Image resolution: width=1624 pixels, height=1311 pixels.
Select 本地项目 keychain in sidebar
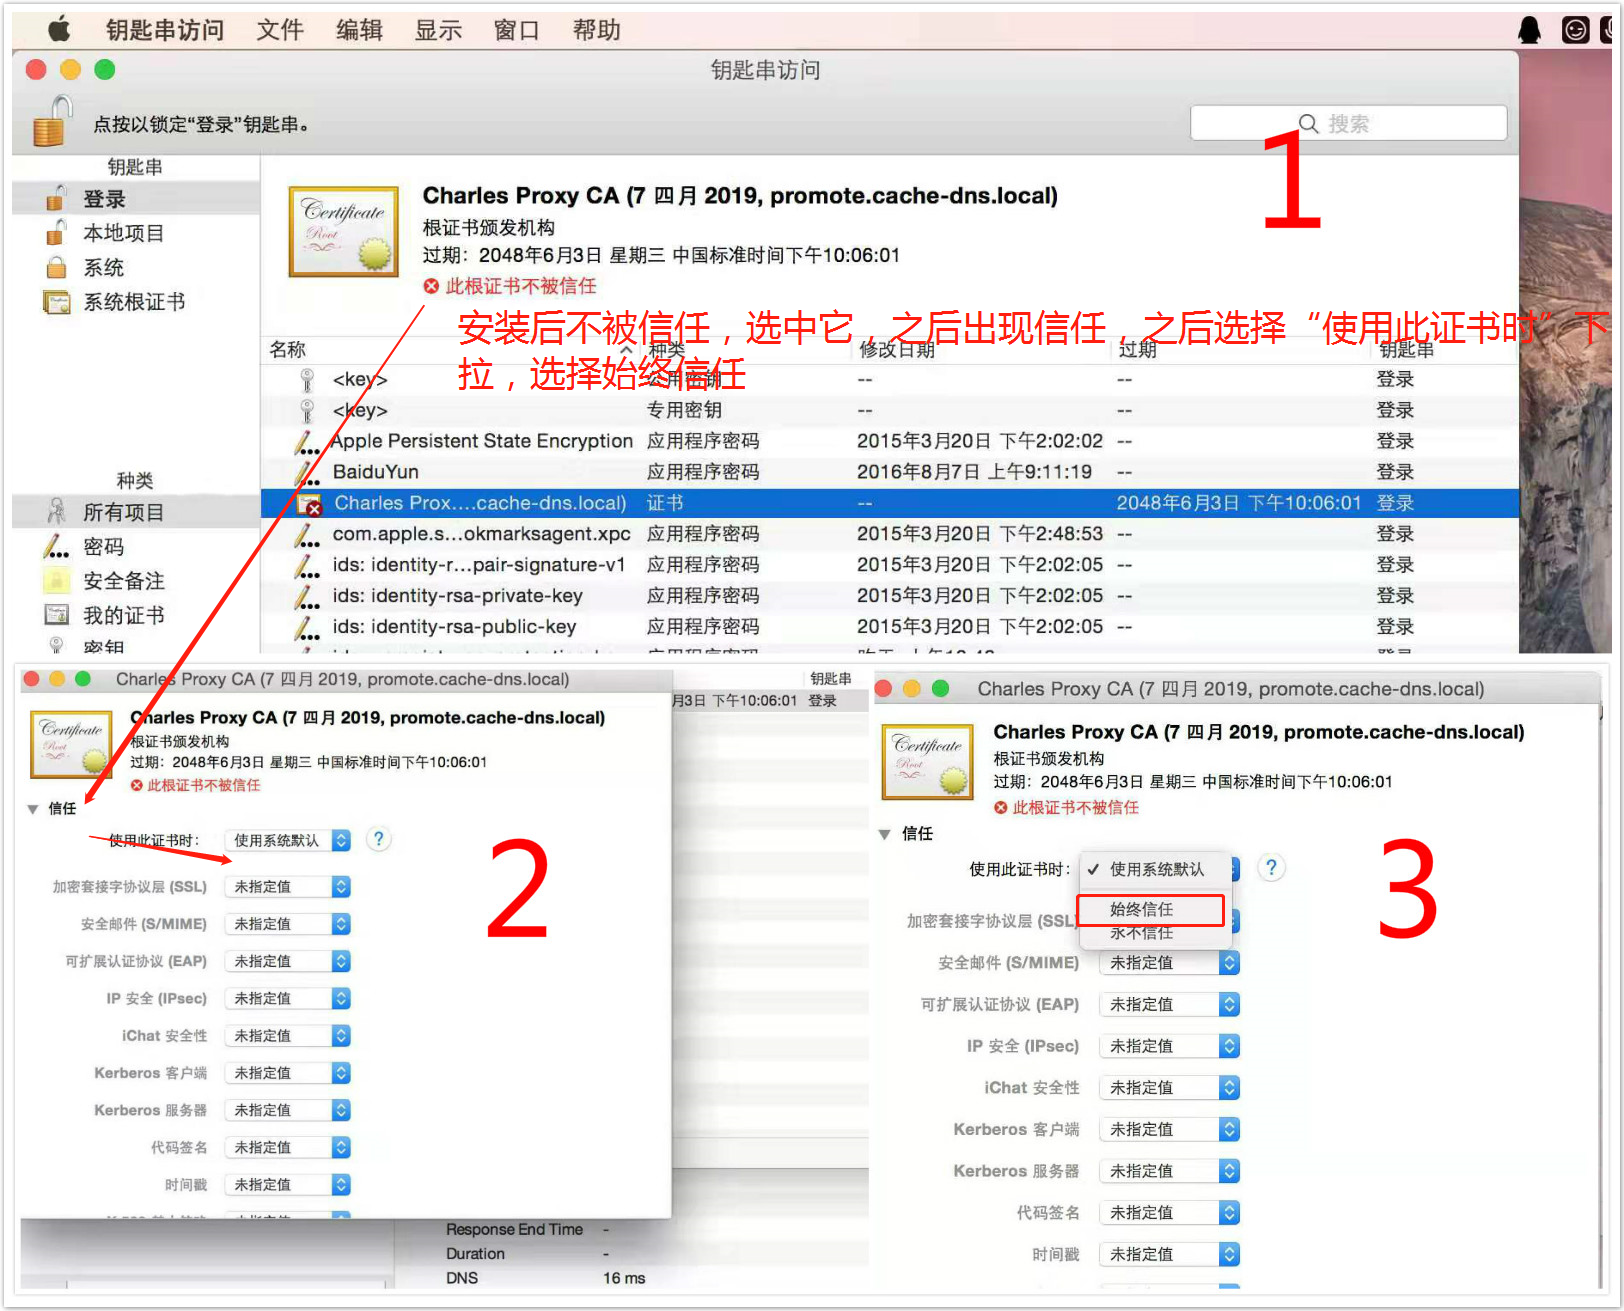(x=136, y=233)
